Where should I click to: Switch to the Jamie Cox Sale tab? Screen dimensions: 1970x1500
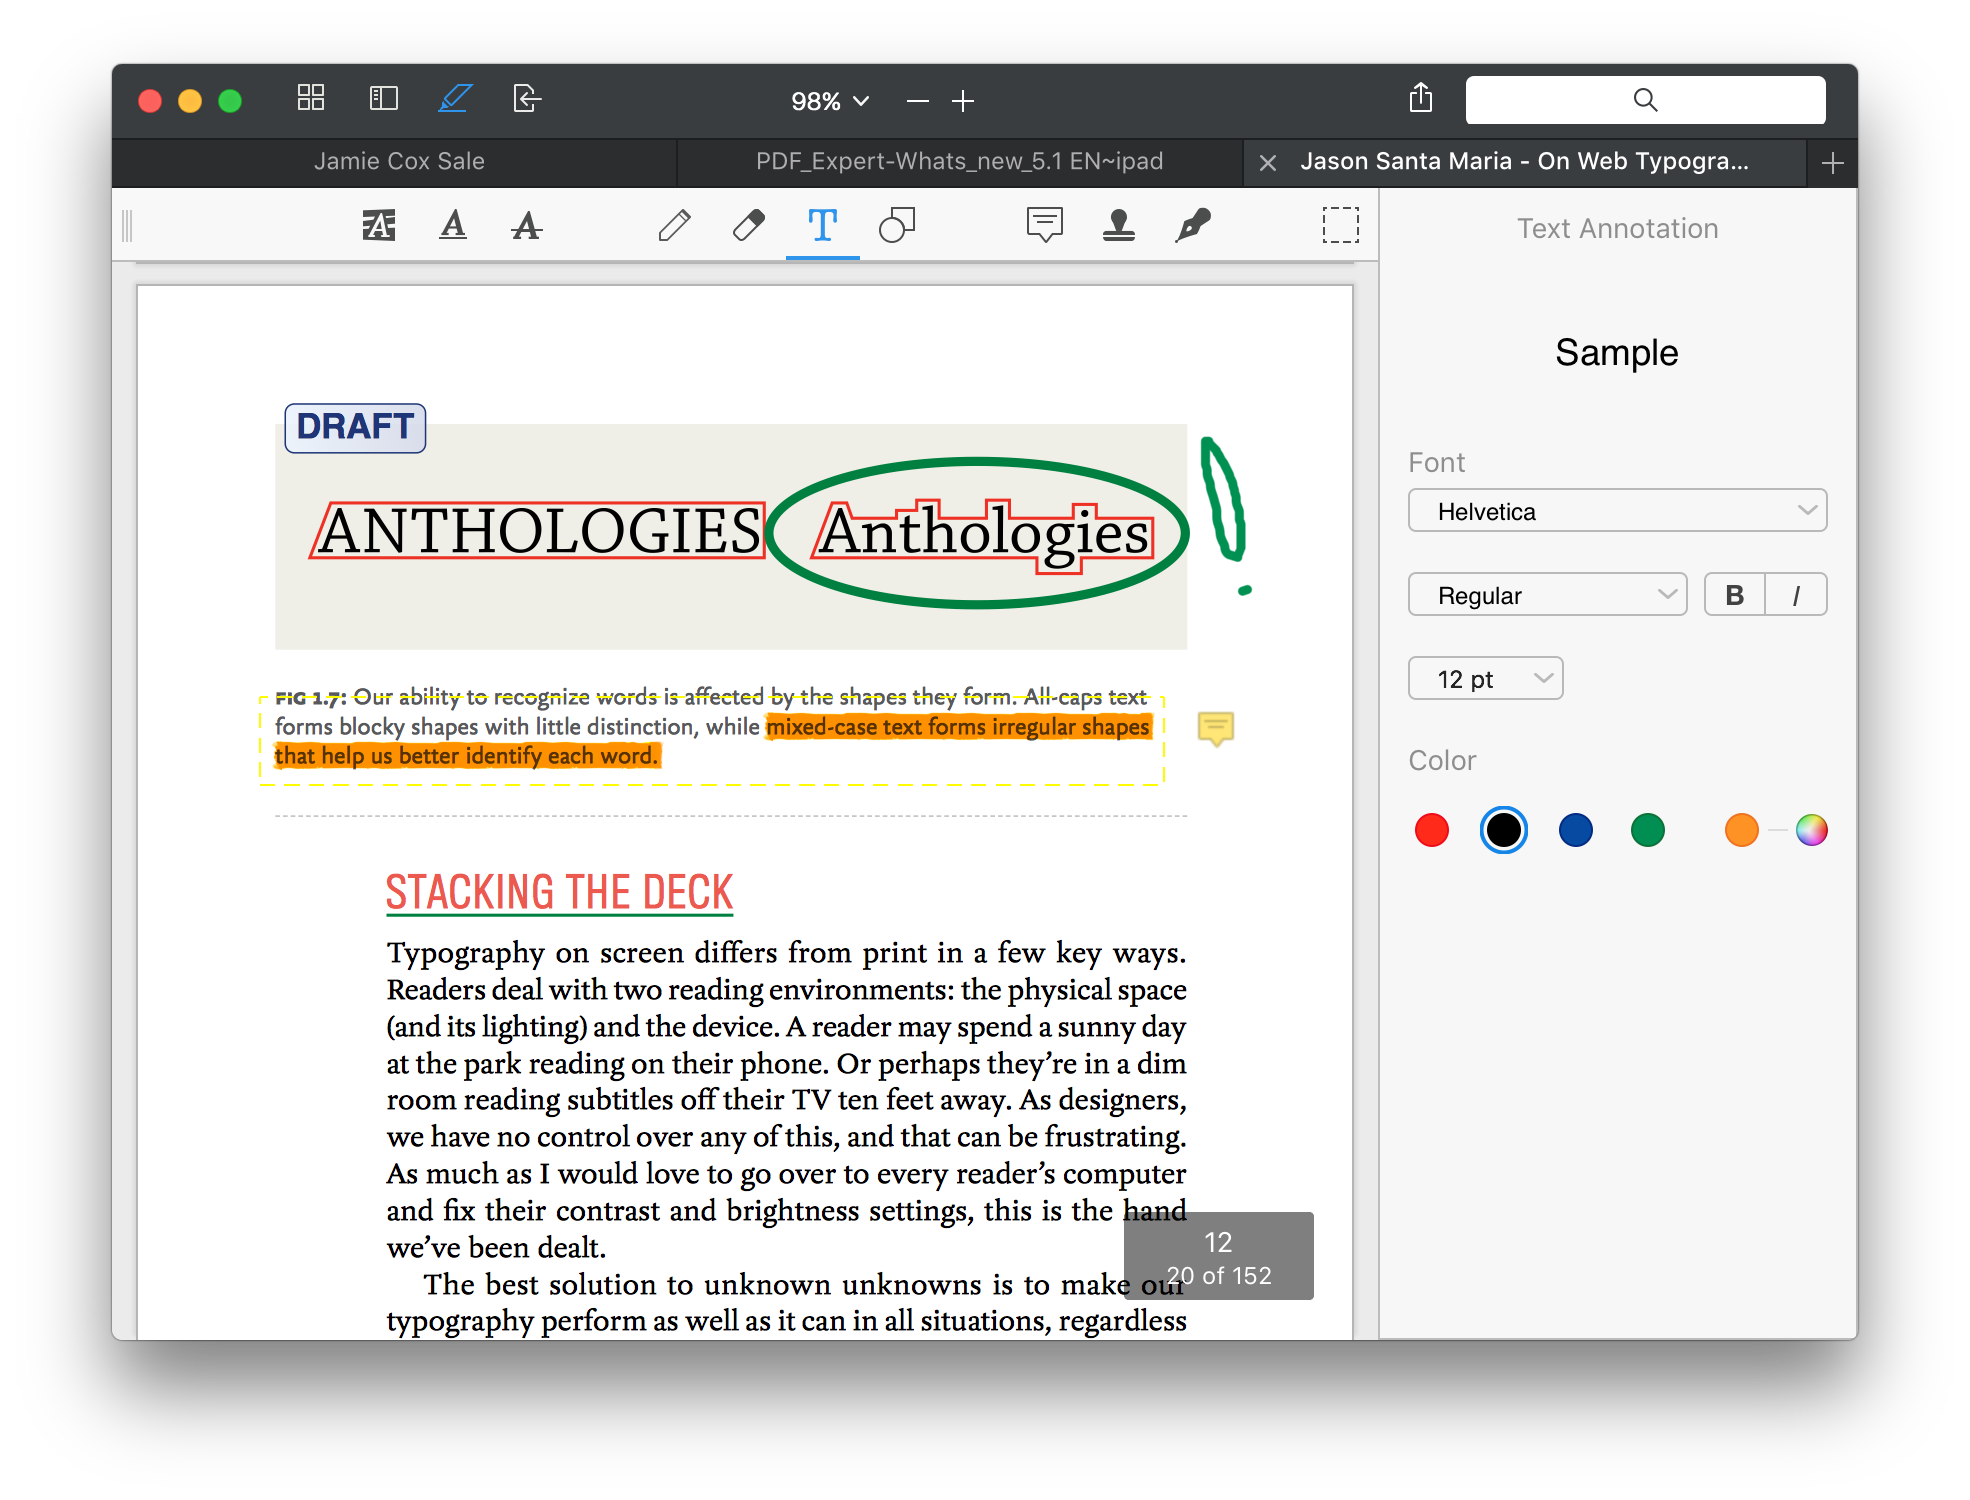click(399, 162)
